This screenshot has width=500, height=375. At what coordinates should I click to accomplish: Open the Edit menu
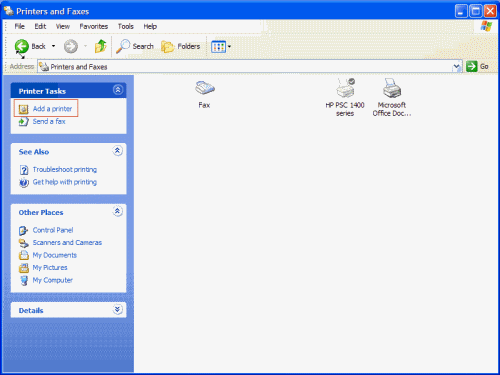tap(40, 26)
